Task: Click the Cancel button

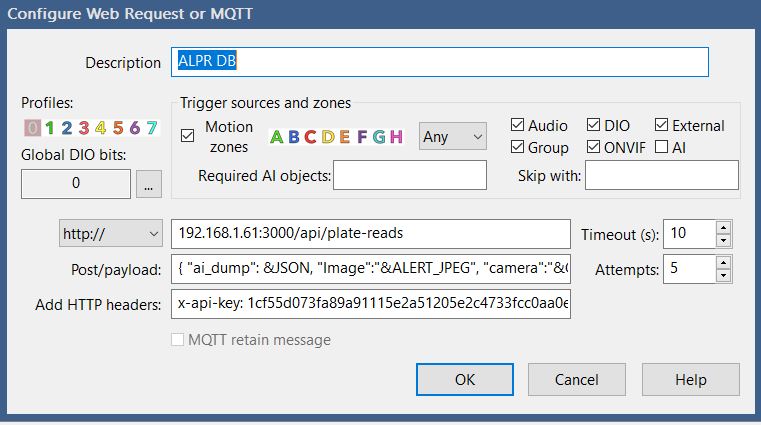Action: coord(577,380)
